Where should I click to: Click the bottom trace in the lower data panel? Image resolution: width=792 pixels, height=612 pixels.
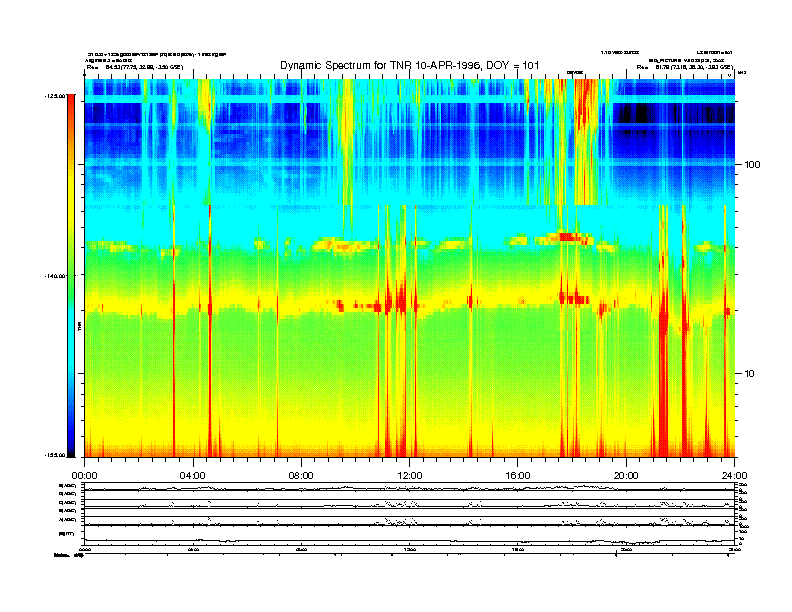tap(400, 539)
